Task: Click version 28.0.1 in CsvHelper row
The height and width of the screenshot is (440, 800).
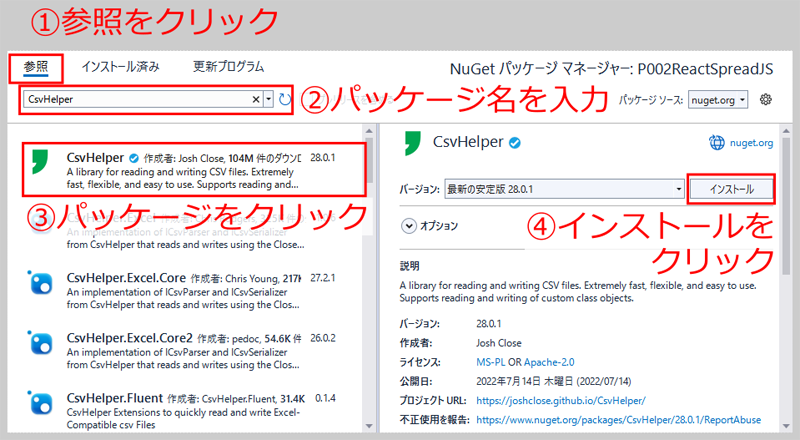Action: point(322,158)
